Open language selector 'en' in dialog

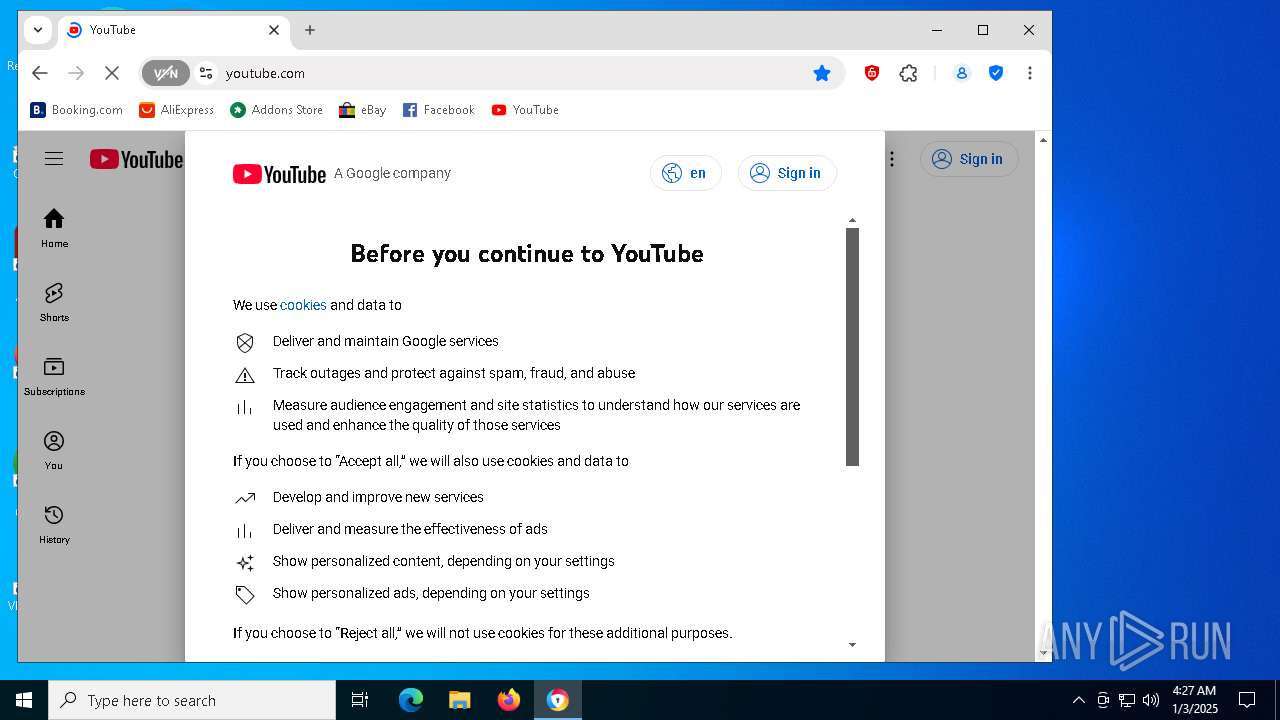coord(686,173)
